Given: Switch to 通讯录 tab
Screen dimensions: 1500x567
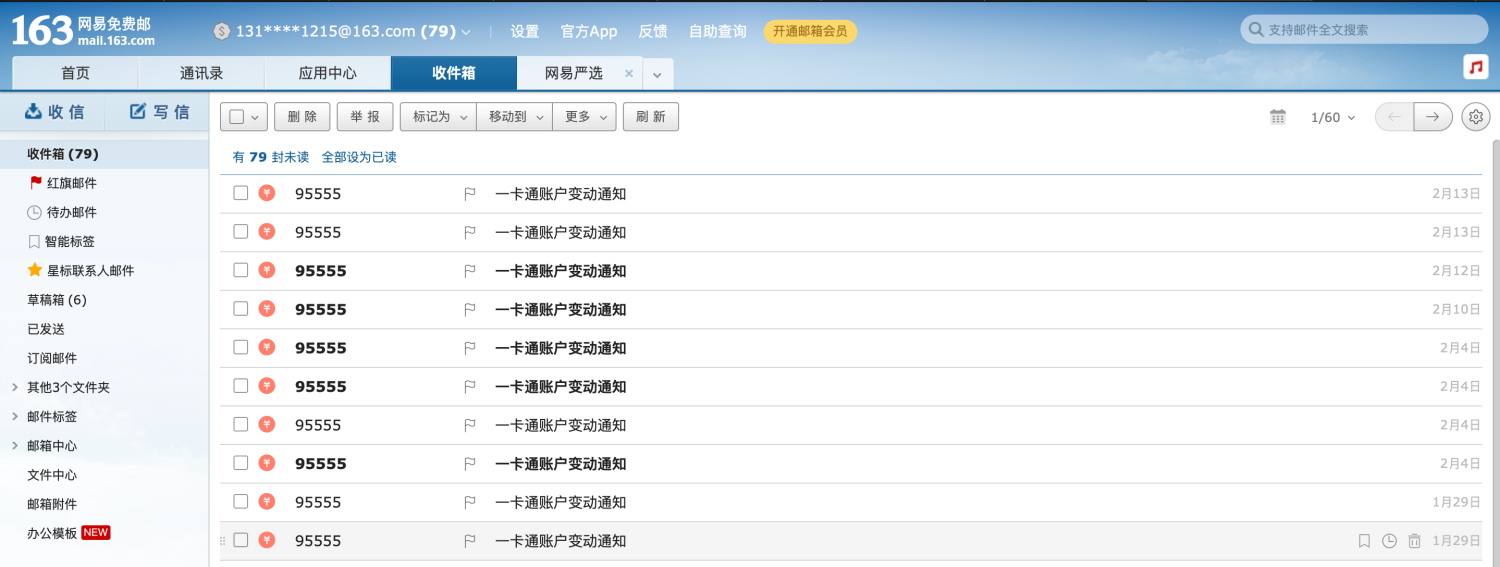Looking at the screenshot, I should (201, 73).
